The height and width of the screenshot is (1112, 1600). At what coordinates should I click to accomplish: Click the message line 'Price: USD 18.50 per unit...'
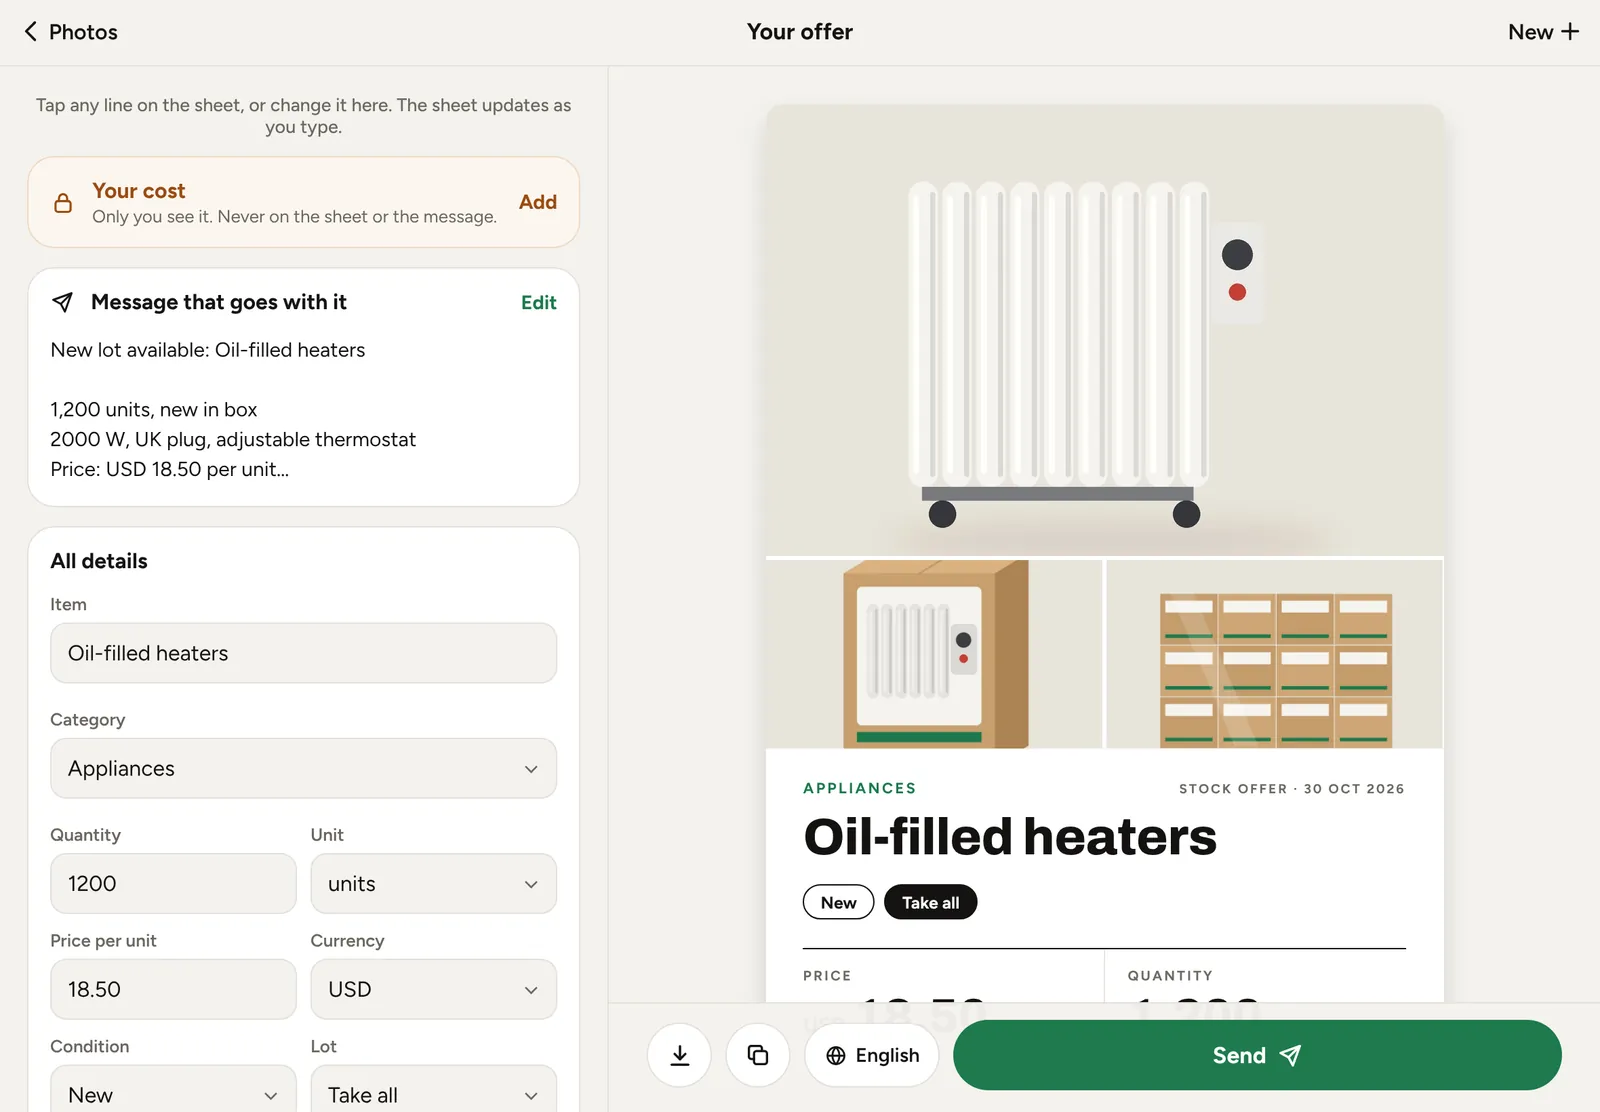tap(170, 469)
